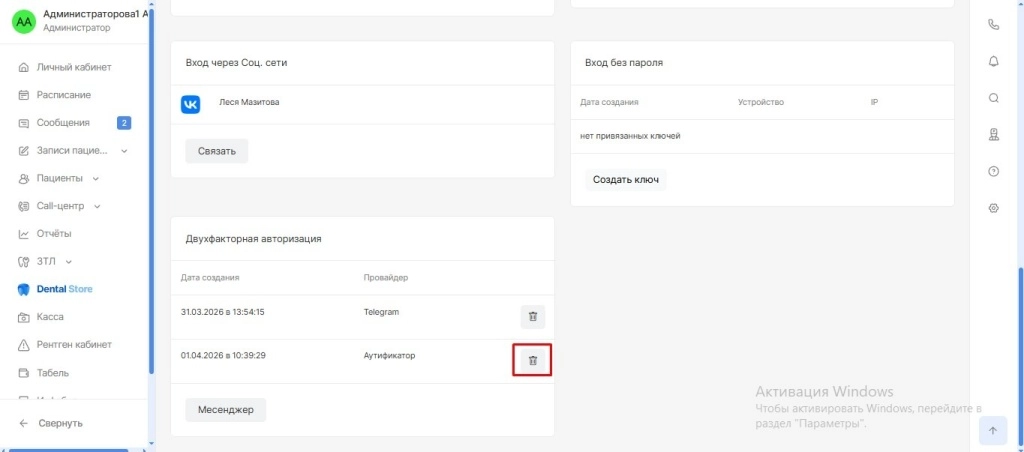Viewport: 1024px width, 452px height.
Task: Go to Dental Store section
Action: pos(64,289)
